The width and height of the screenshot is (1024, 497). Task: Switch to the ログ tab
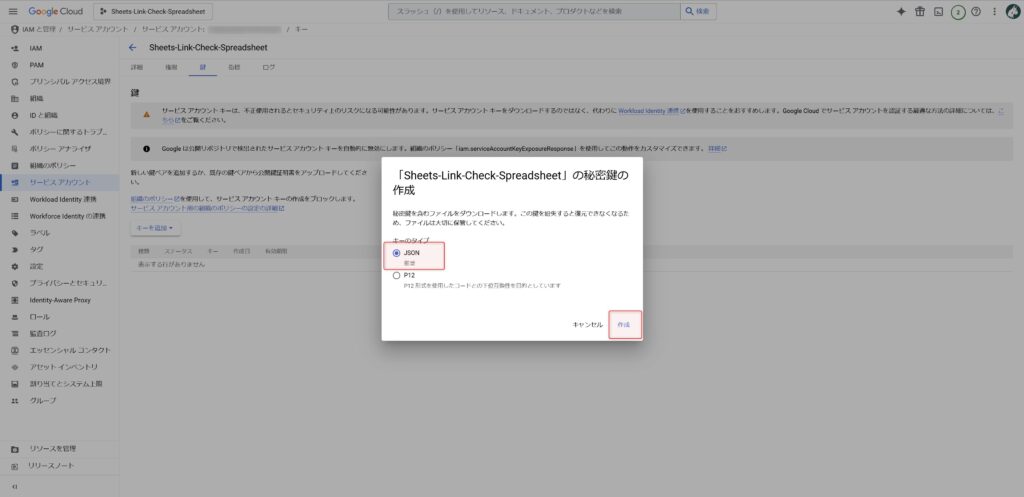[x=268, y=67]
